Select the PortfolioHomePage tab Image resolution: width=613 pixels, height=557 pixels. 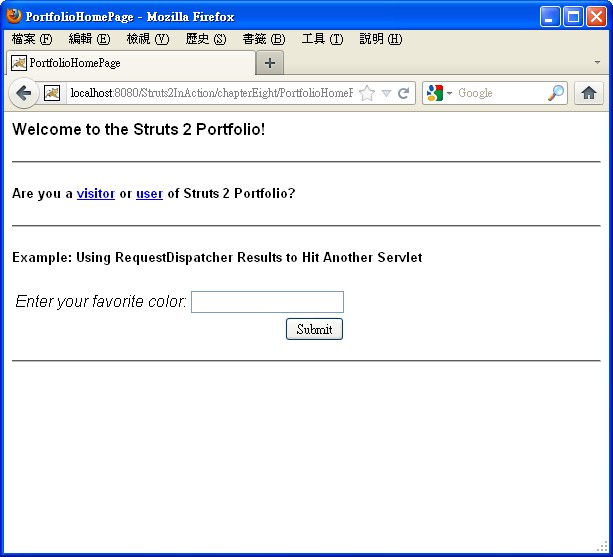click(131, 63)
